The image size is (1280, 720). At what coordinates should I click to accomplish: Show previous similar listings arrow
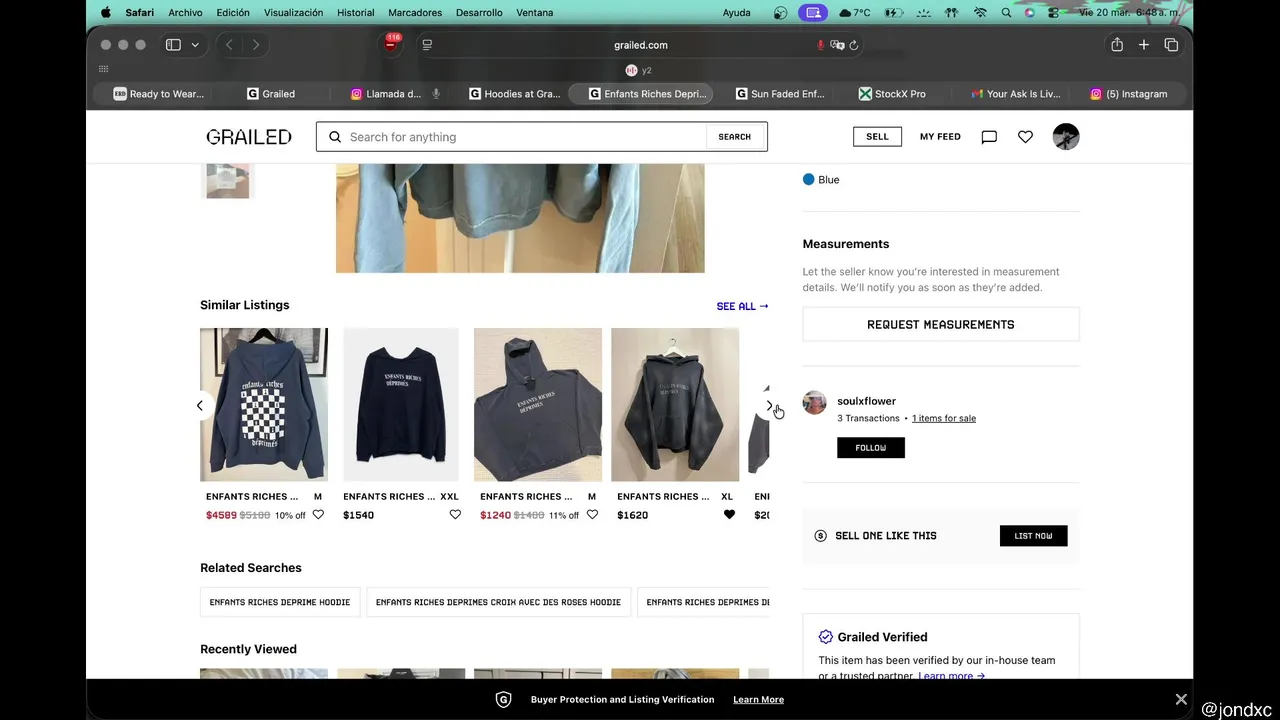pos(199,405)
